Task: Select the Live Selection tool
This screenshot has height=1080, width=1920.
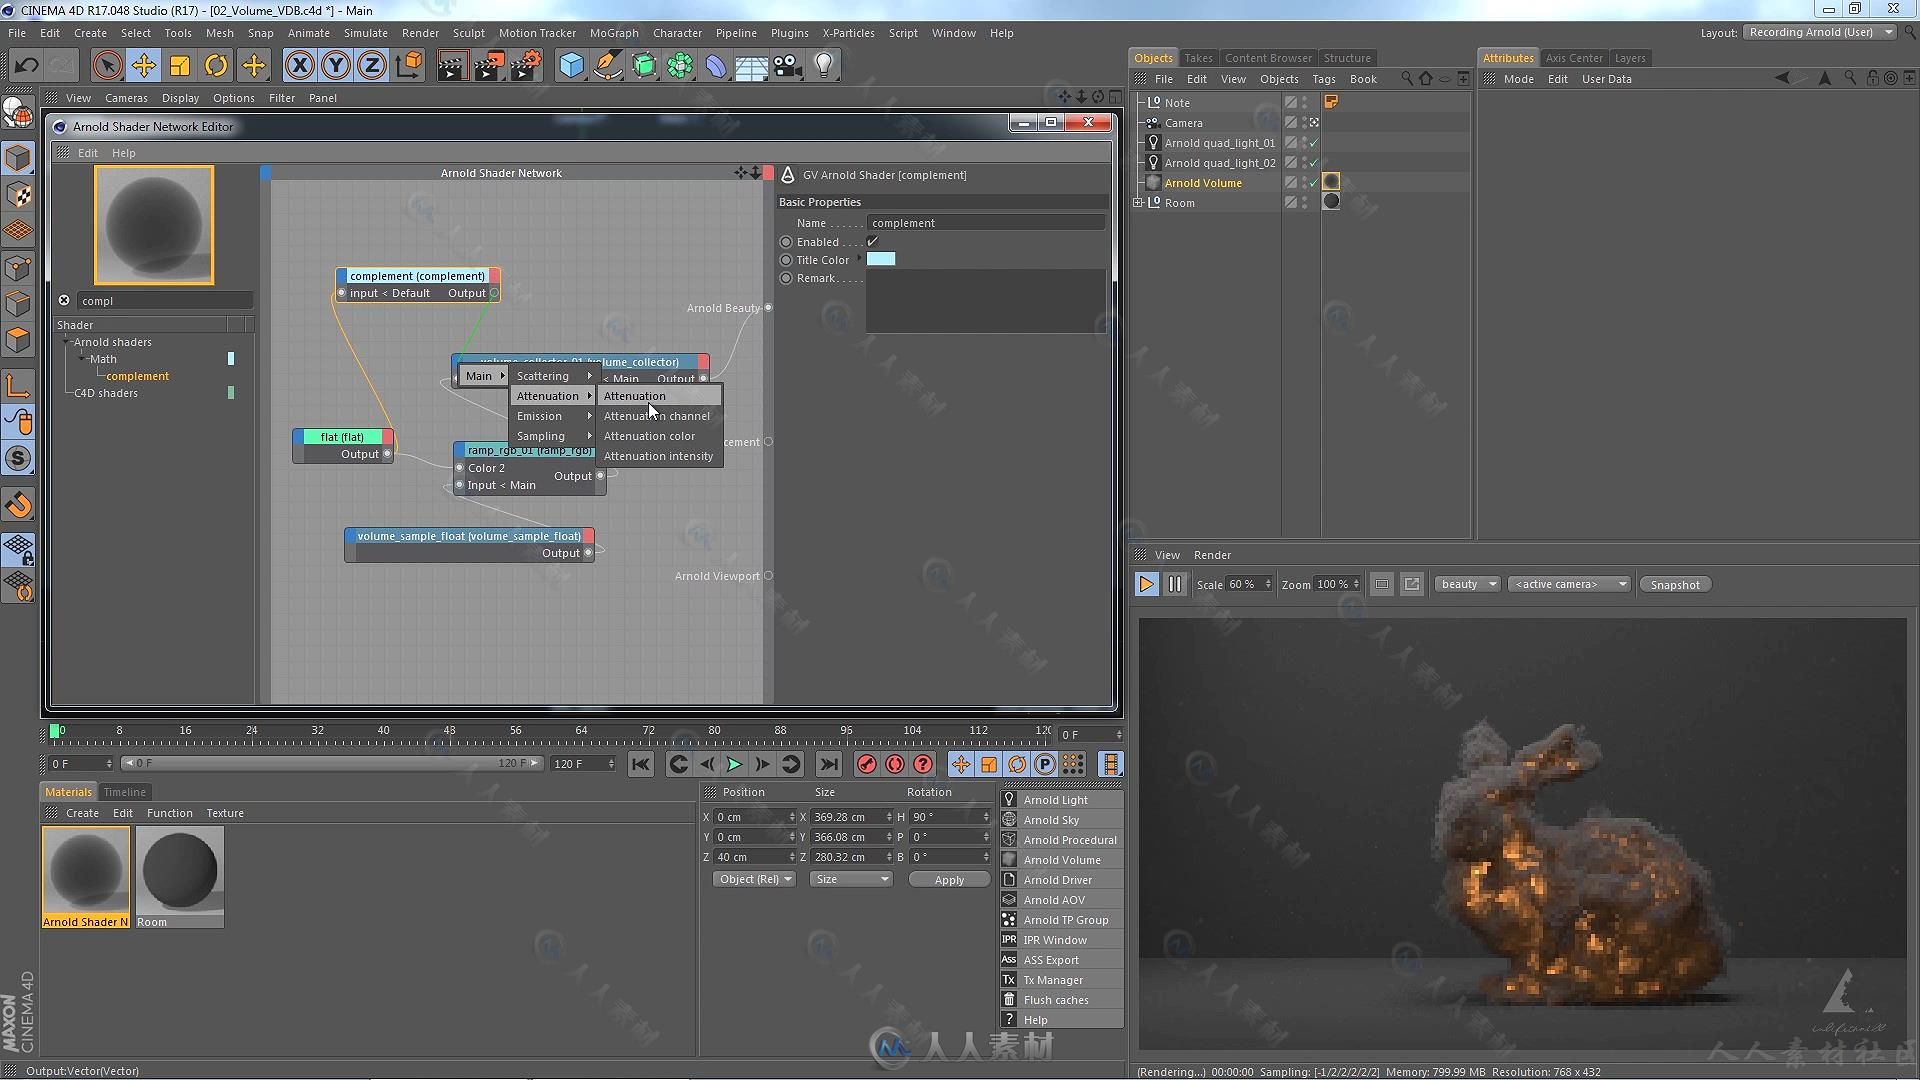Action: click(x=107, y=66)
